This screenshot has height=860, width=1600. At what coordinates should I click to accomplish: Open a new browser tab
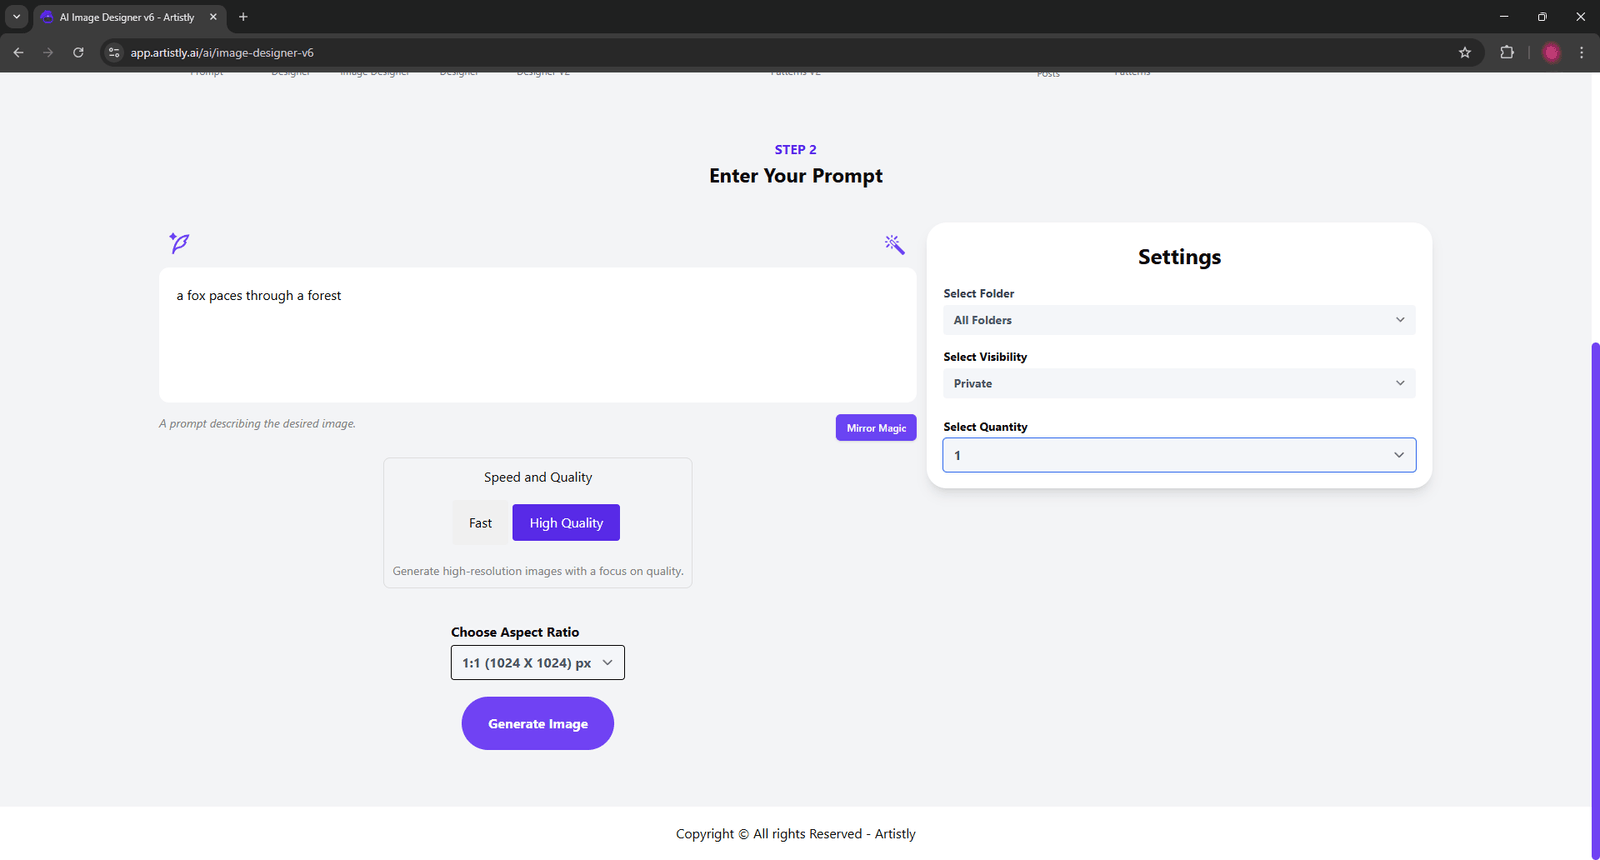243,17
